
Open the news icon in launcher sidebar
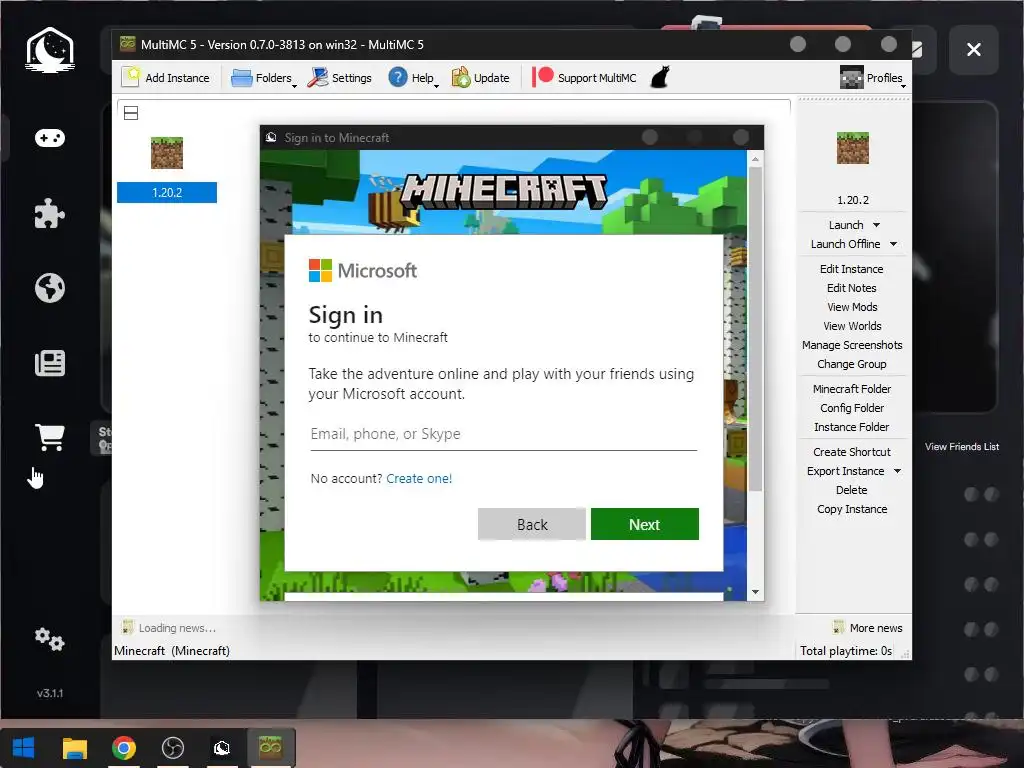pos(50,363)
